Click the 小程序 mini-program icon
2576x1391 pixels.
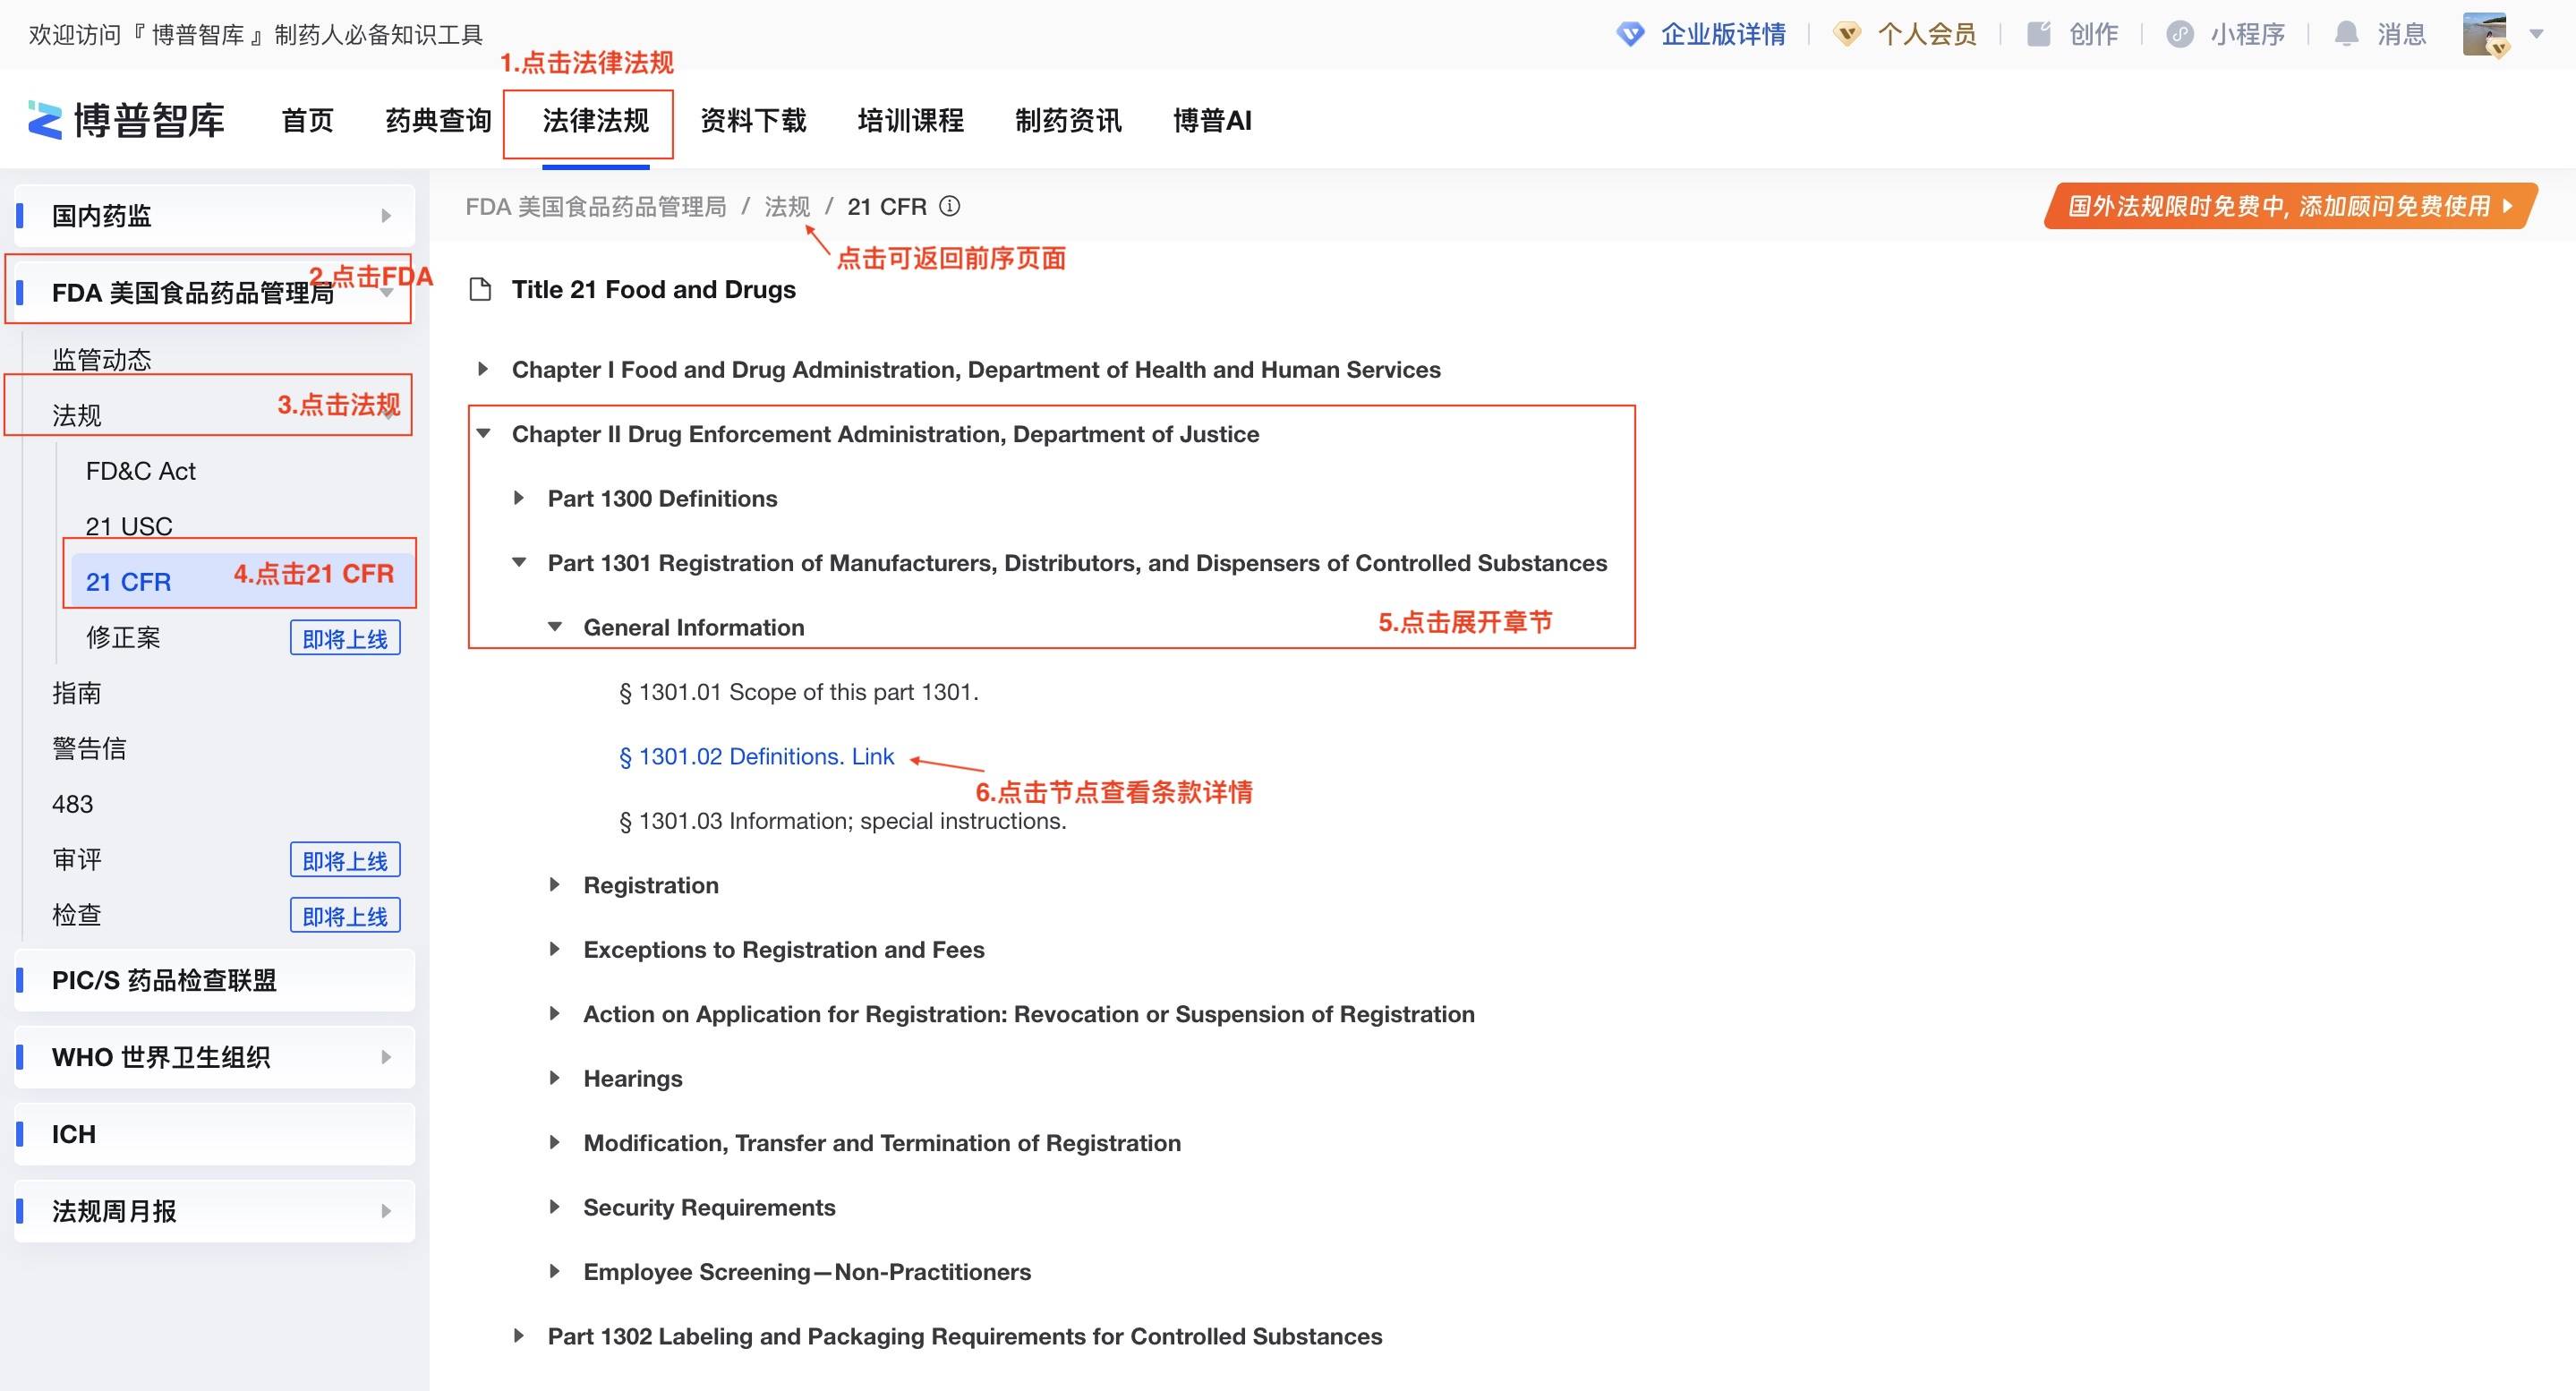point(2180,34)
